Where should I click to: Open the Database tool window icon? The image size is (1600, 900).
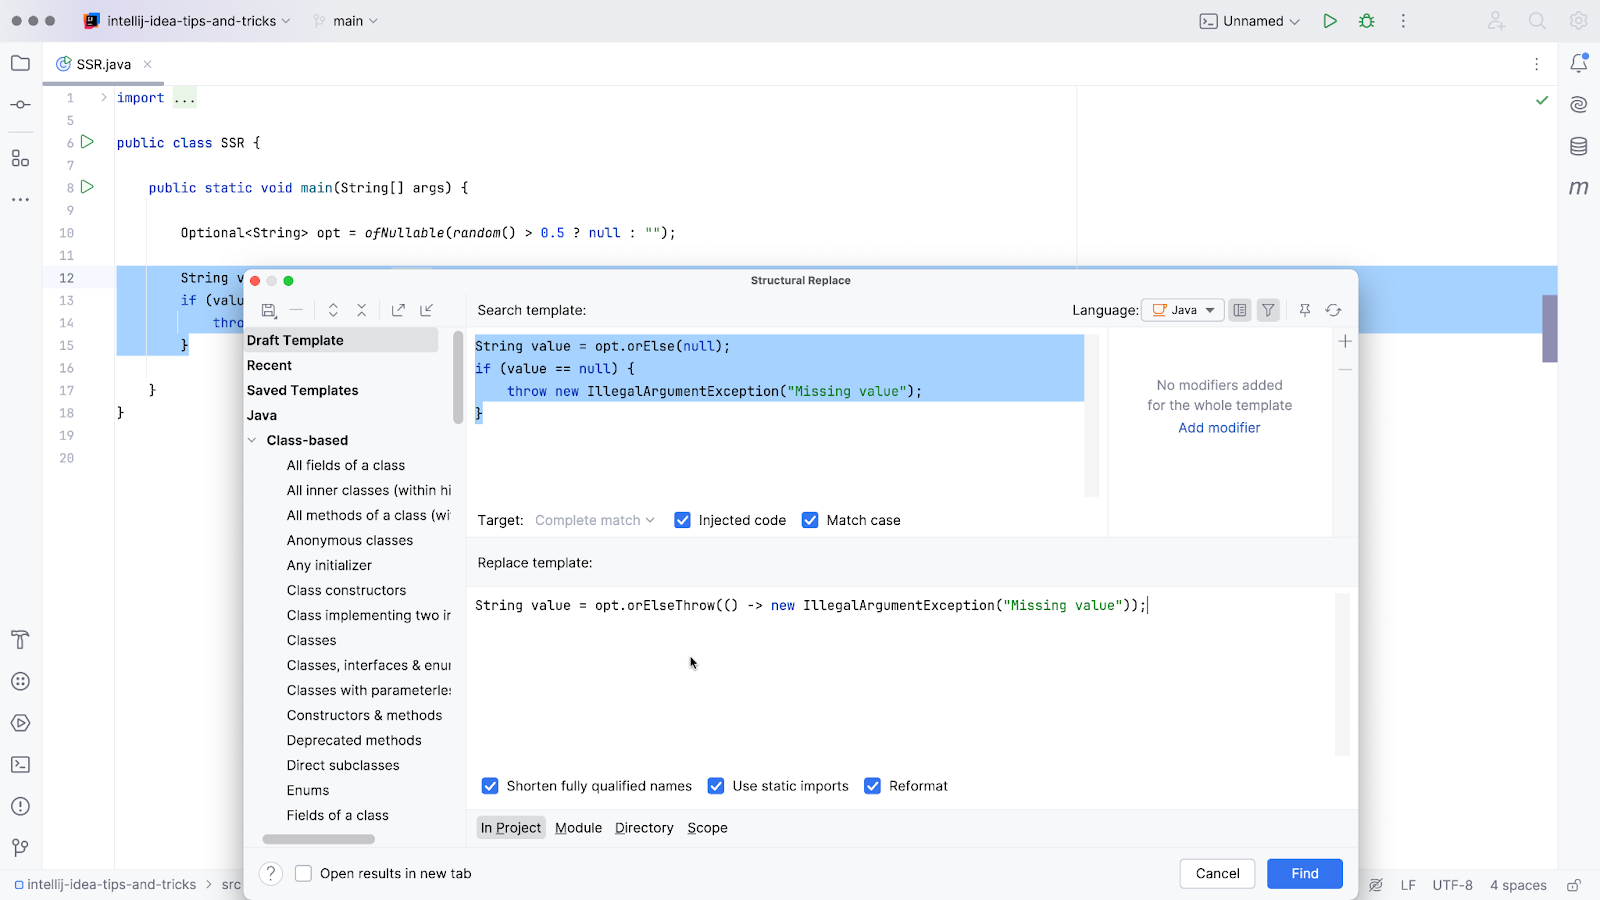coord(1579,146)
